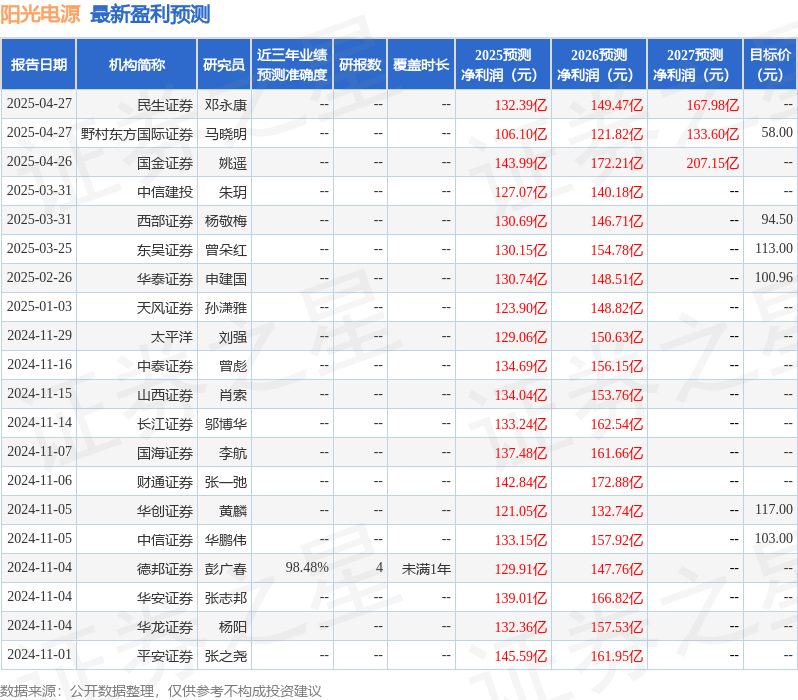Click 2027 profit value 167.98亿
Image resolution: width=798 pixels, height=700 pixels.
point(712,105)
